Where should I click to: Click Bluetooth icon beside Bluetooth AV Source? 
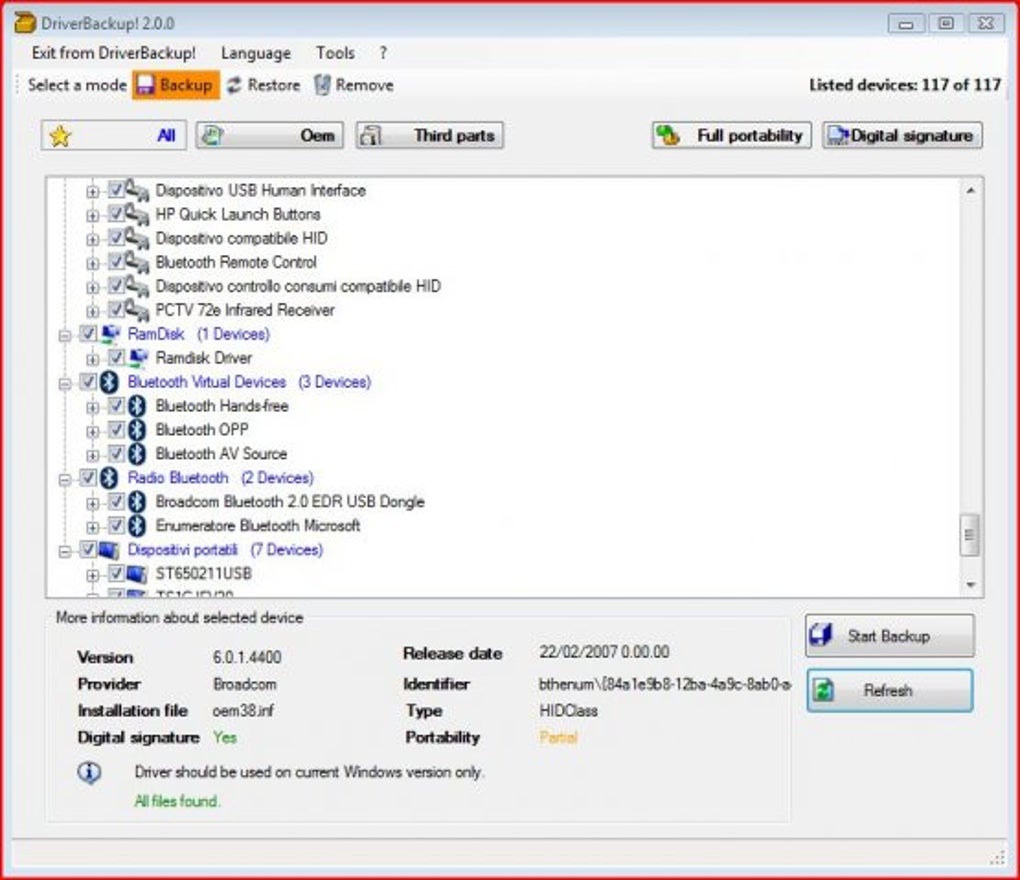tap(137, 454)
